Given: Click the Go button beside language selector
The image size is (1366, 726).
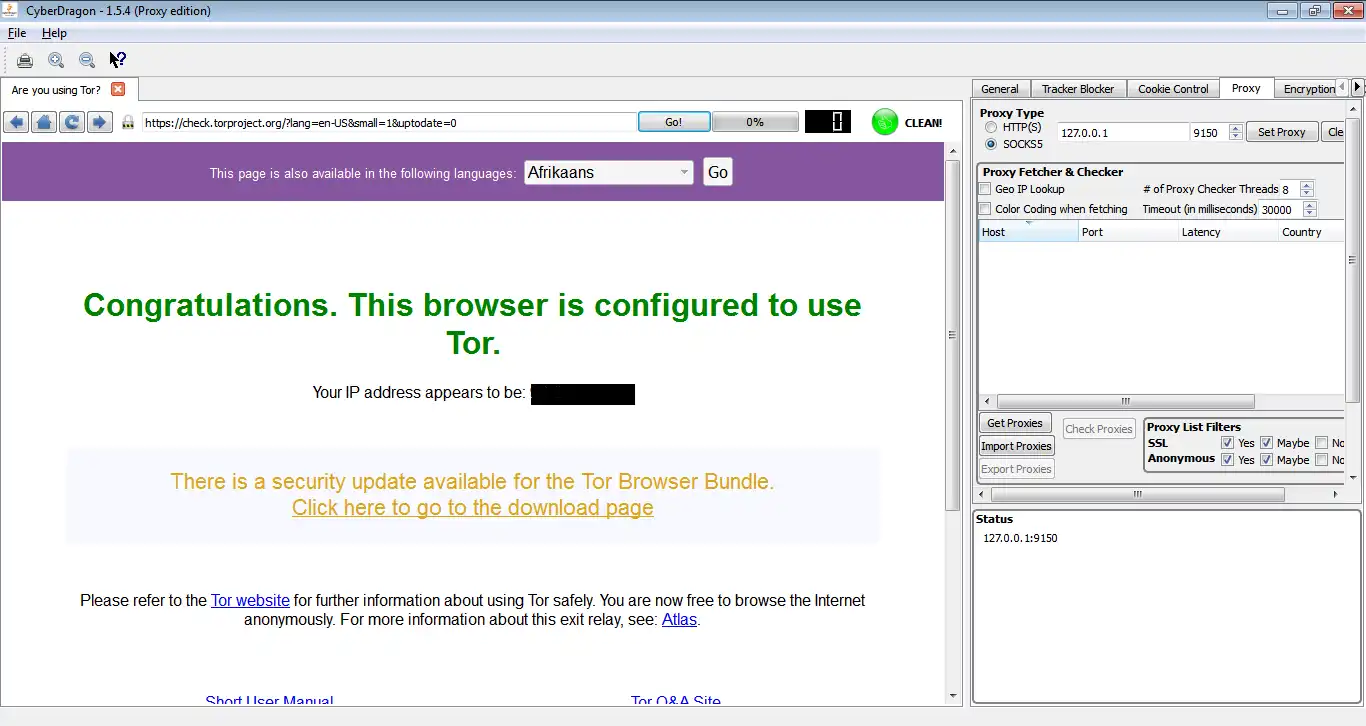Looking at the screenshot, I should pyautogui.click(x=718, y=172).
